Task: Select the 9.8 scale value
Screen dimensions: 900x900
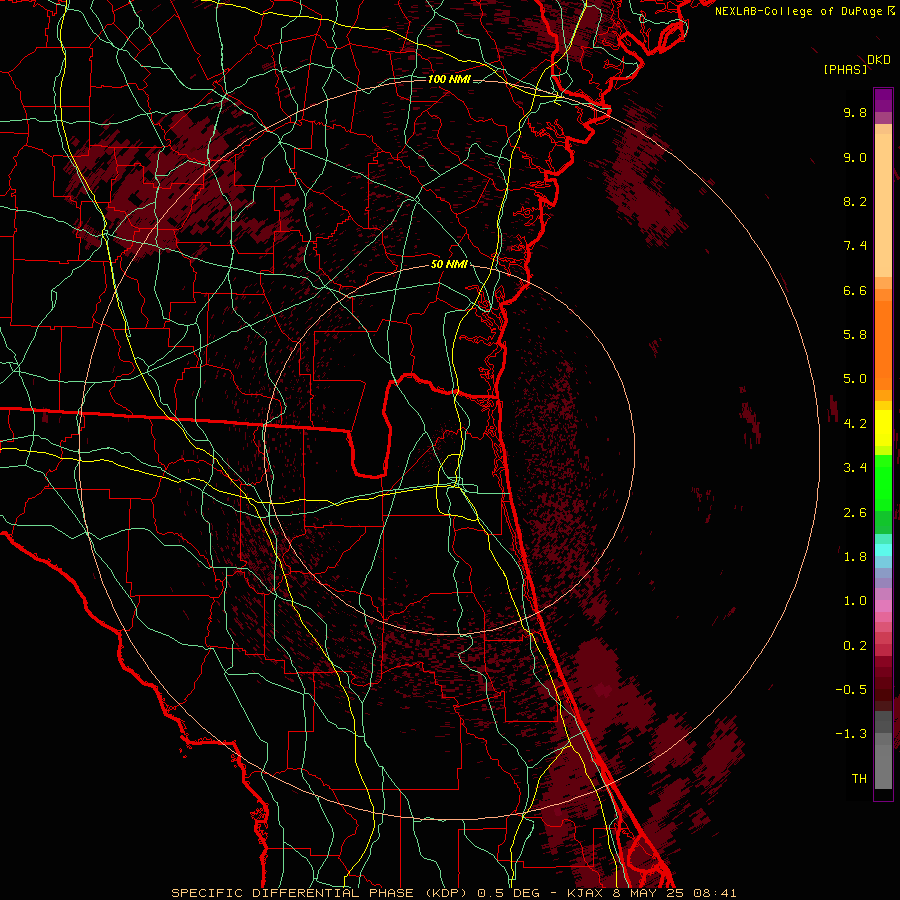Action: [855, 112]
